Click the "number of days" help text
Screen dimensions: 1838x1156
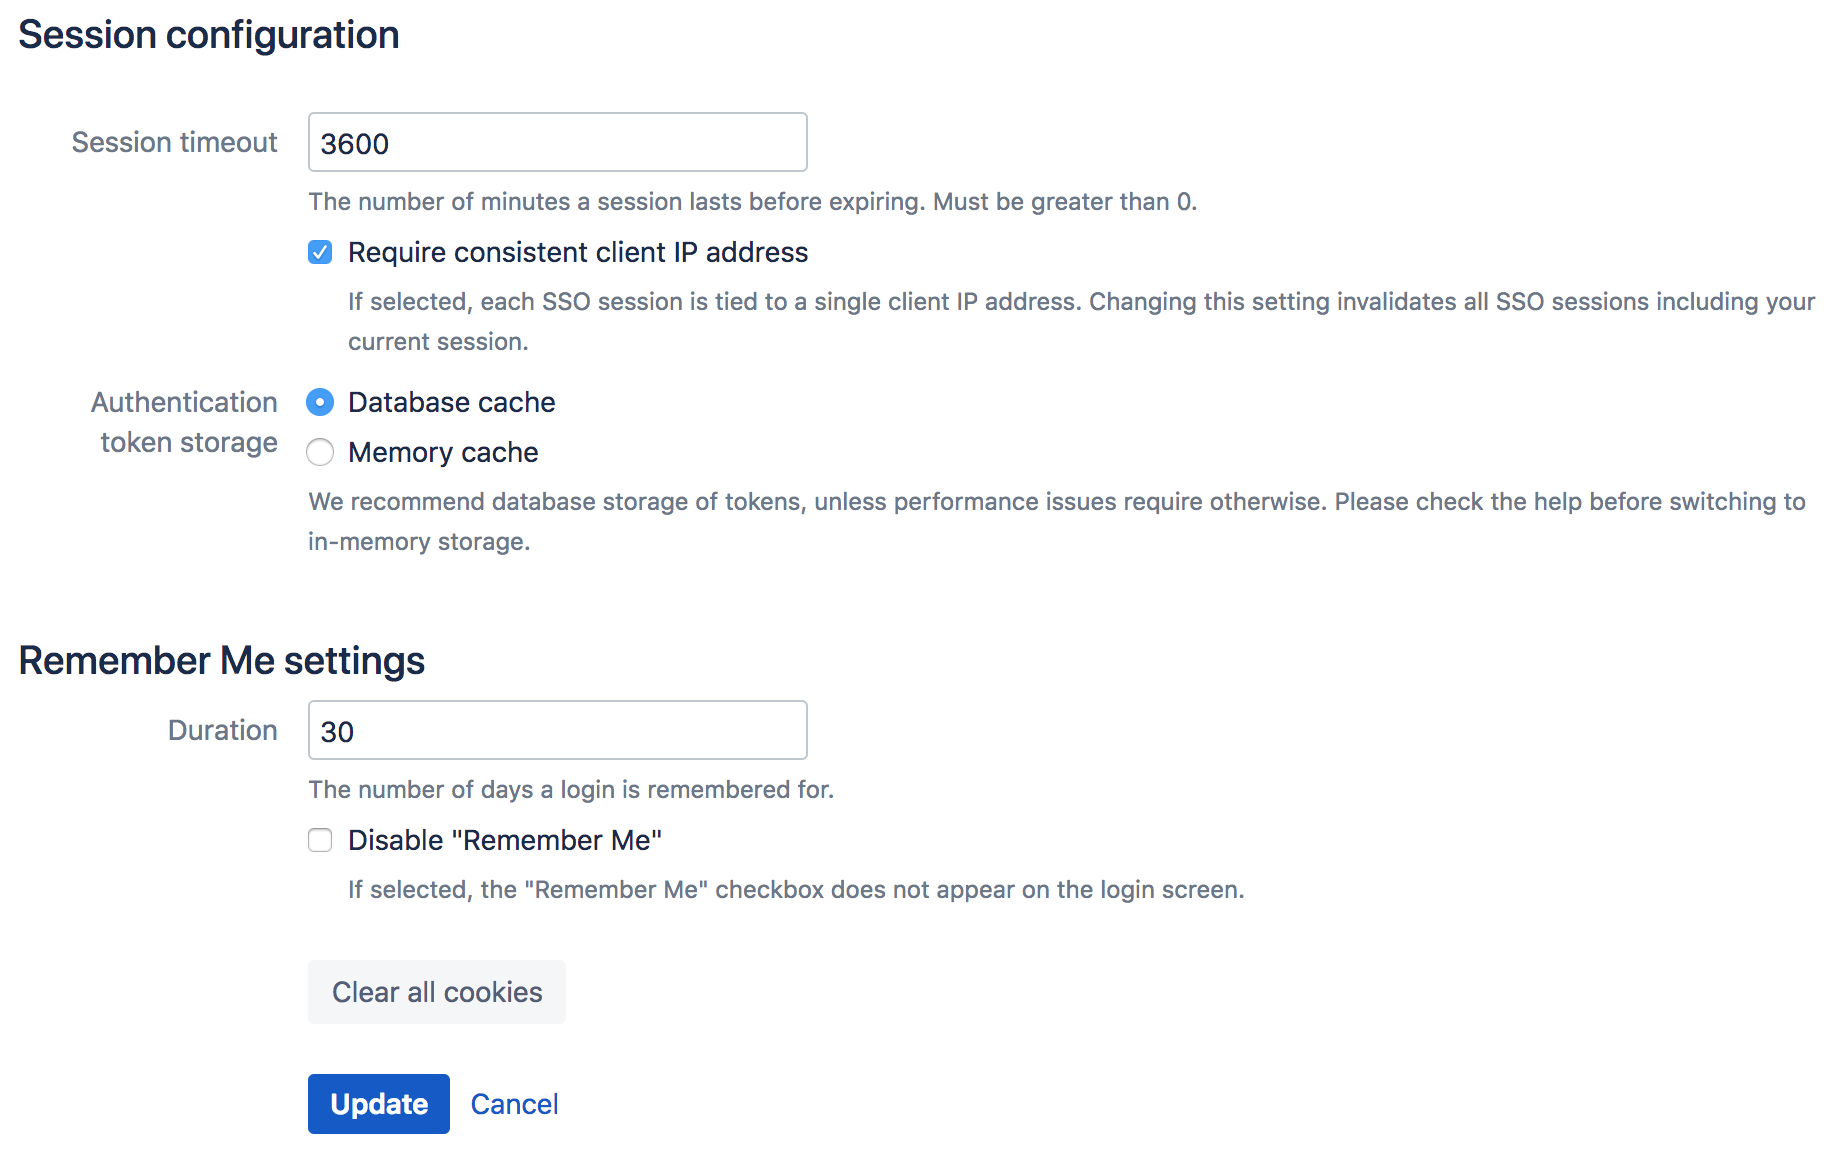click(571, 790)
